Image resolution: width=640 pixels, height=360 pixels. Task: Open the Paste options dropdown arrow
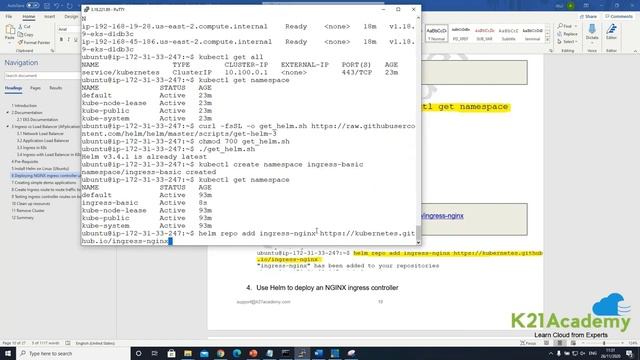click(x=10, y=42)
